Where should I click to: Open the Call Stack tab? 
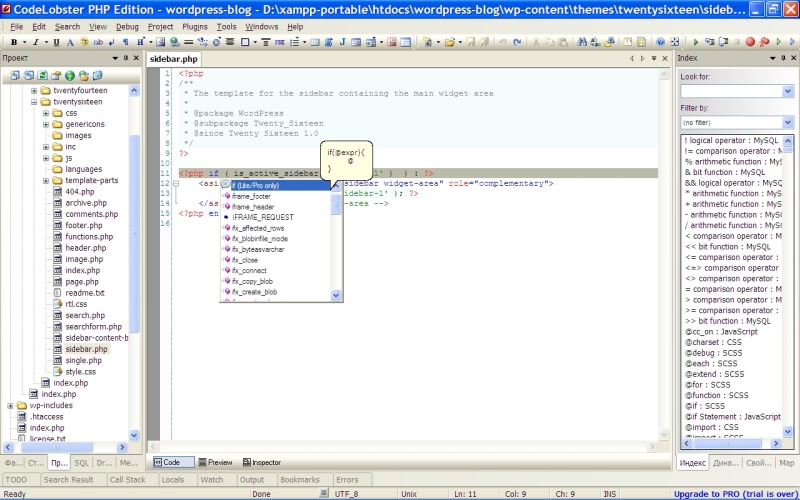point(128,480)
